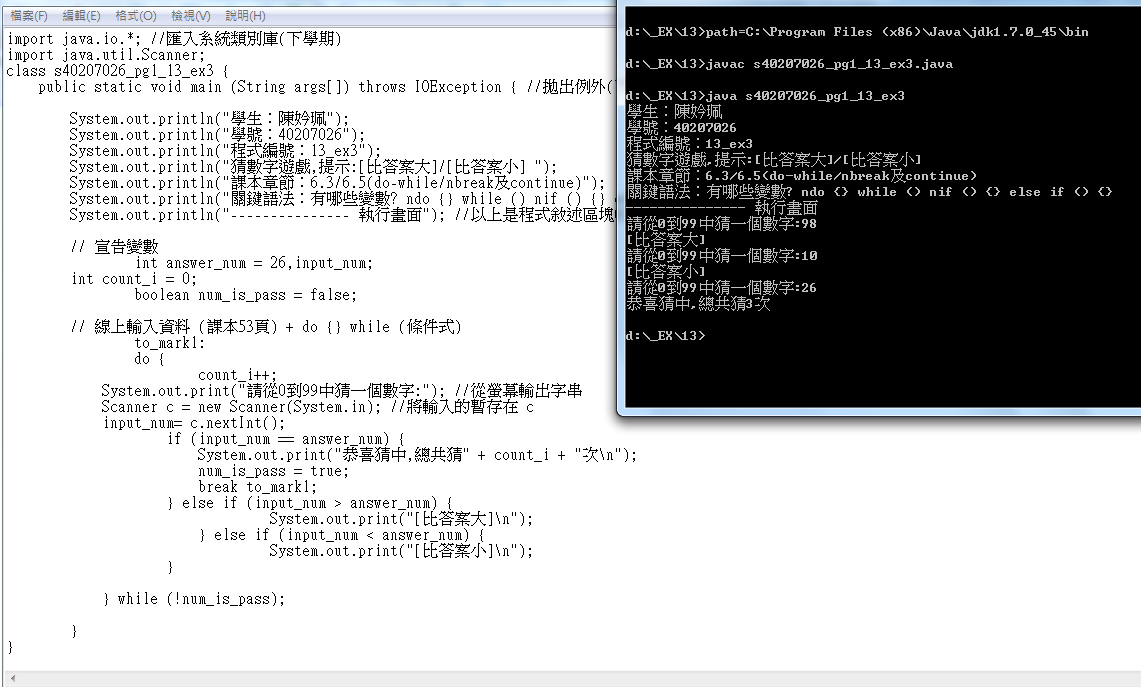Click the println line with 學號：40207026
1141x687 pixels.
(217, 135)
